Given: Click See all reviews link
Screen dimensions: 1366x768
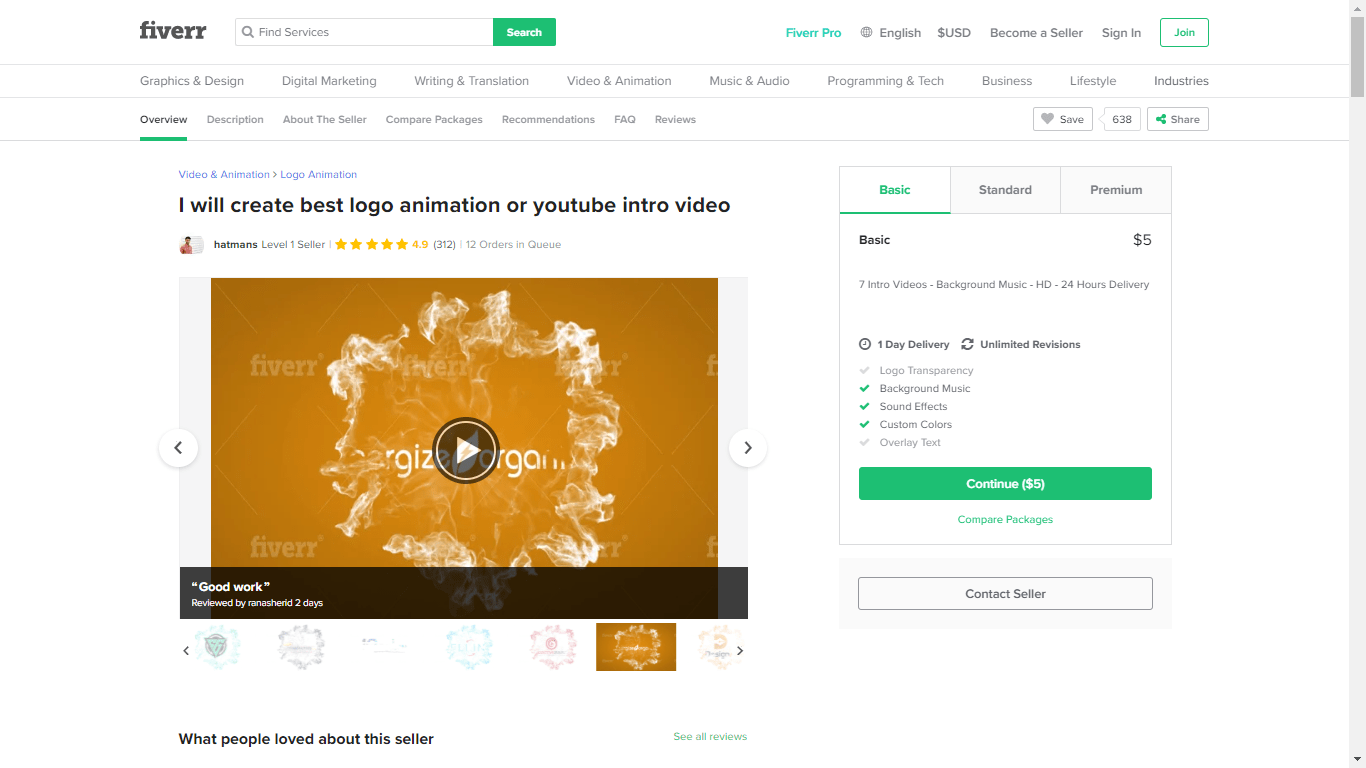Looking at the screenshot, I should click(710, 736).
